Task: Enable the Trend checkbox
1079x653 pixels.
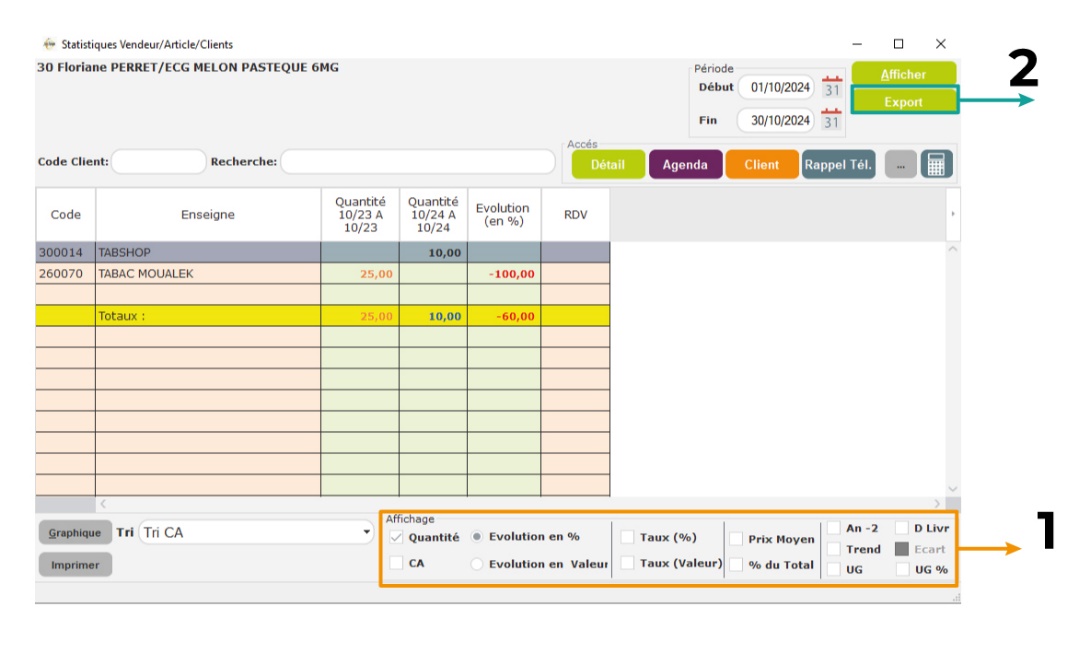Action: click(x=833, y=549)
